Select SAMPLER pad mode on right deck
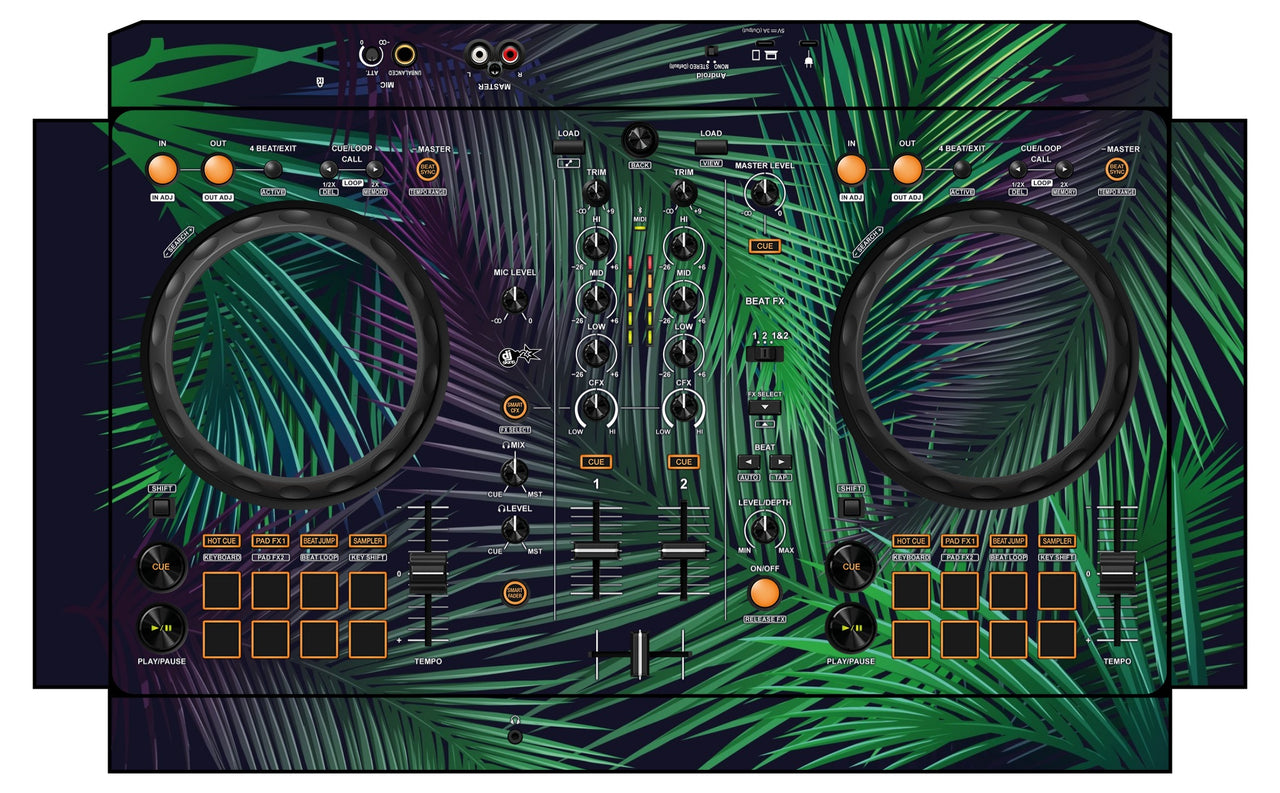 point(1057,541)
